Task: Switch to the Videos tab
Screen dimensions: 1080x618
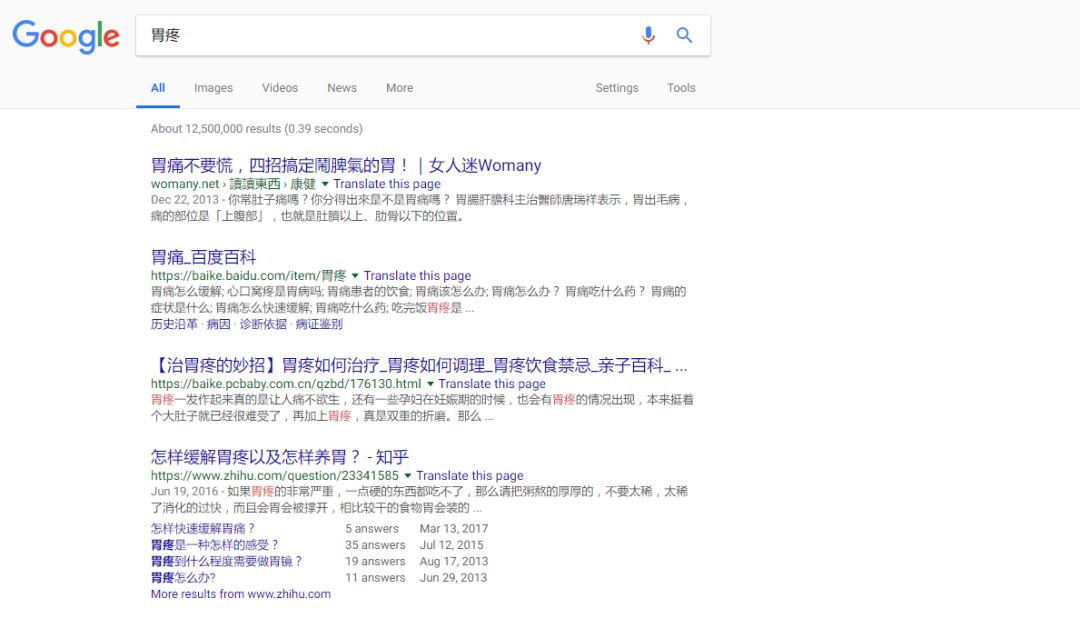Action: point(279,88)
